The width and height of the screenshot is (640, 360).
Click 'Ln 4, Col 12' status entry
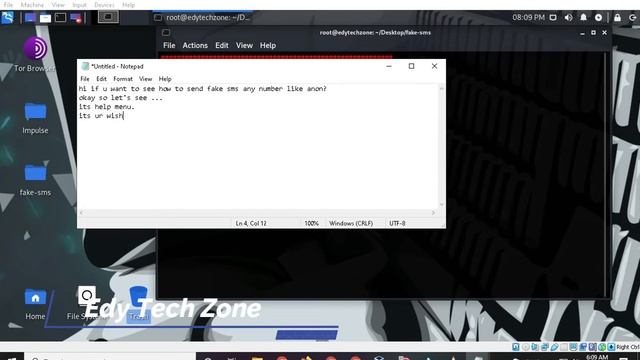251,223
